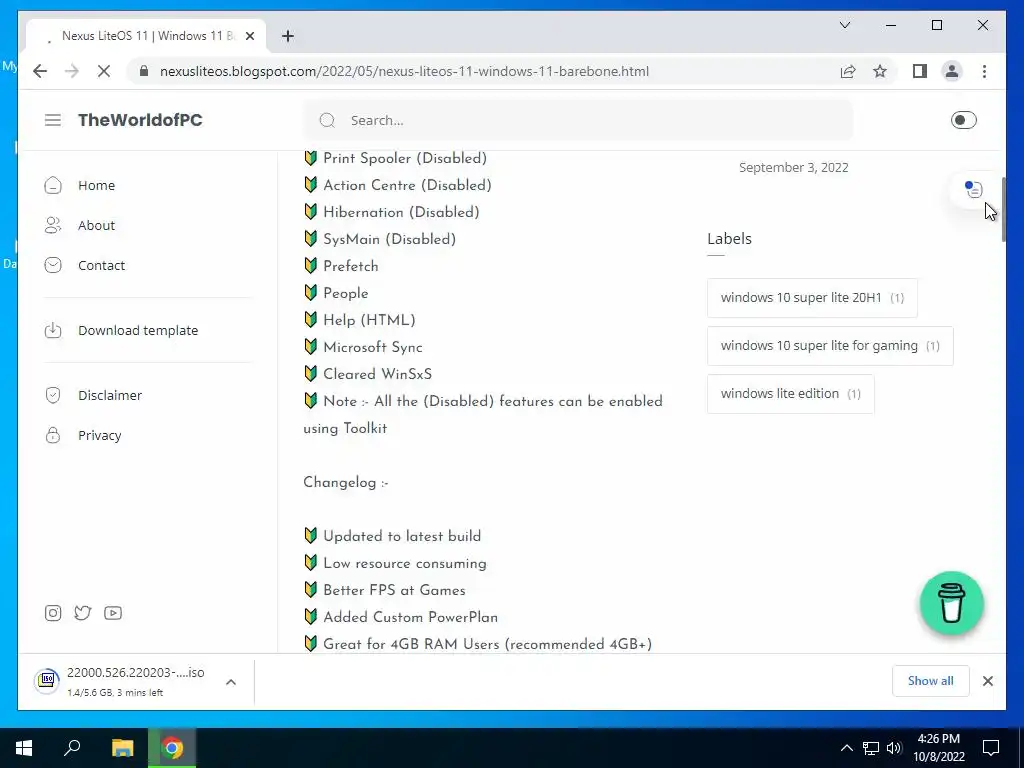Click the Privacy lock icon

tap(53, 435)
